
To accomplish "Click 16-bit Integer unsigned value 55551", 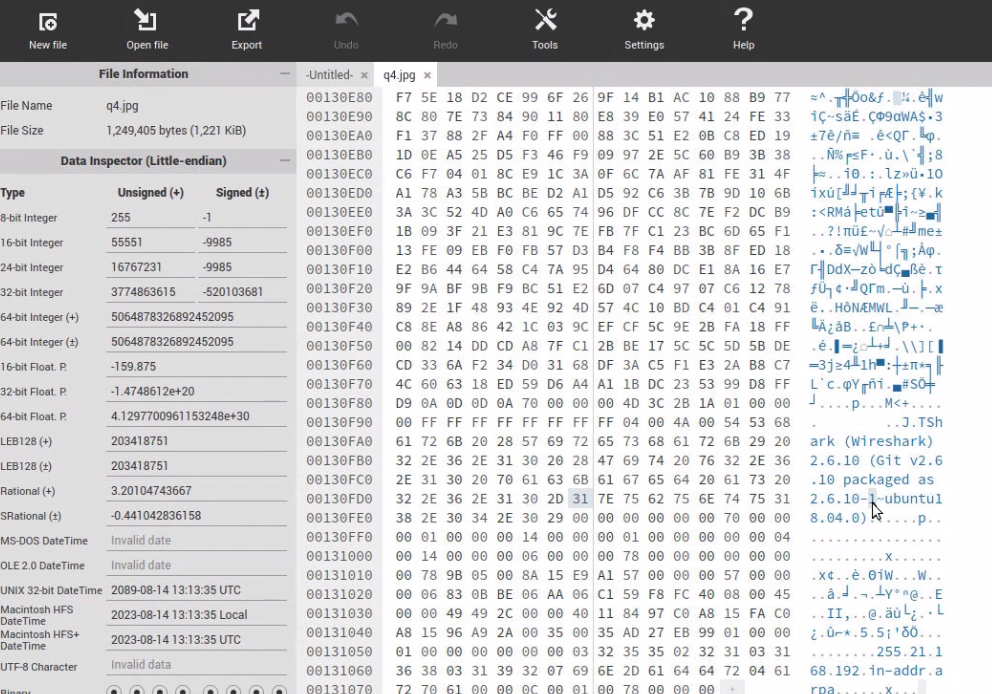I will (151, 242).
